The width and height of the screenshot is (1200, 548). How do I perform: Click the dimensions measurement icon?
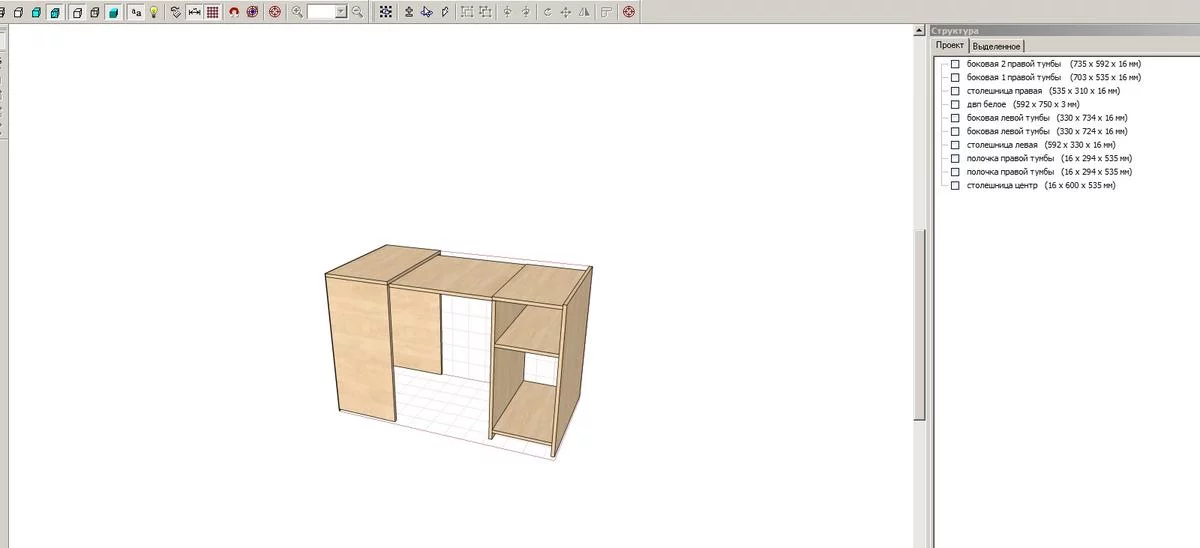pyautogui.click(x=194, y=12)
